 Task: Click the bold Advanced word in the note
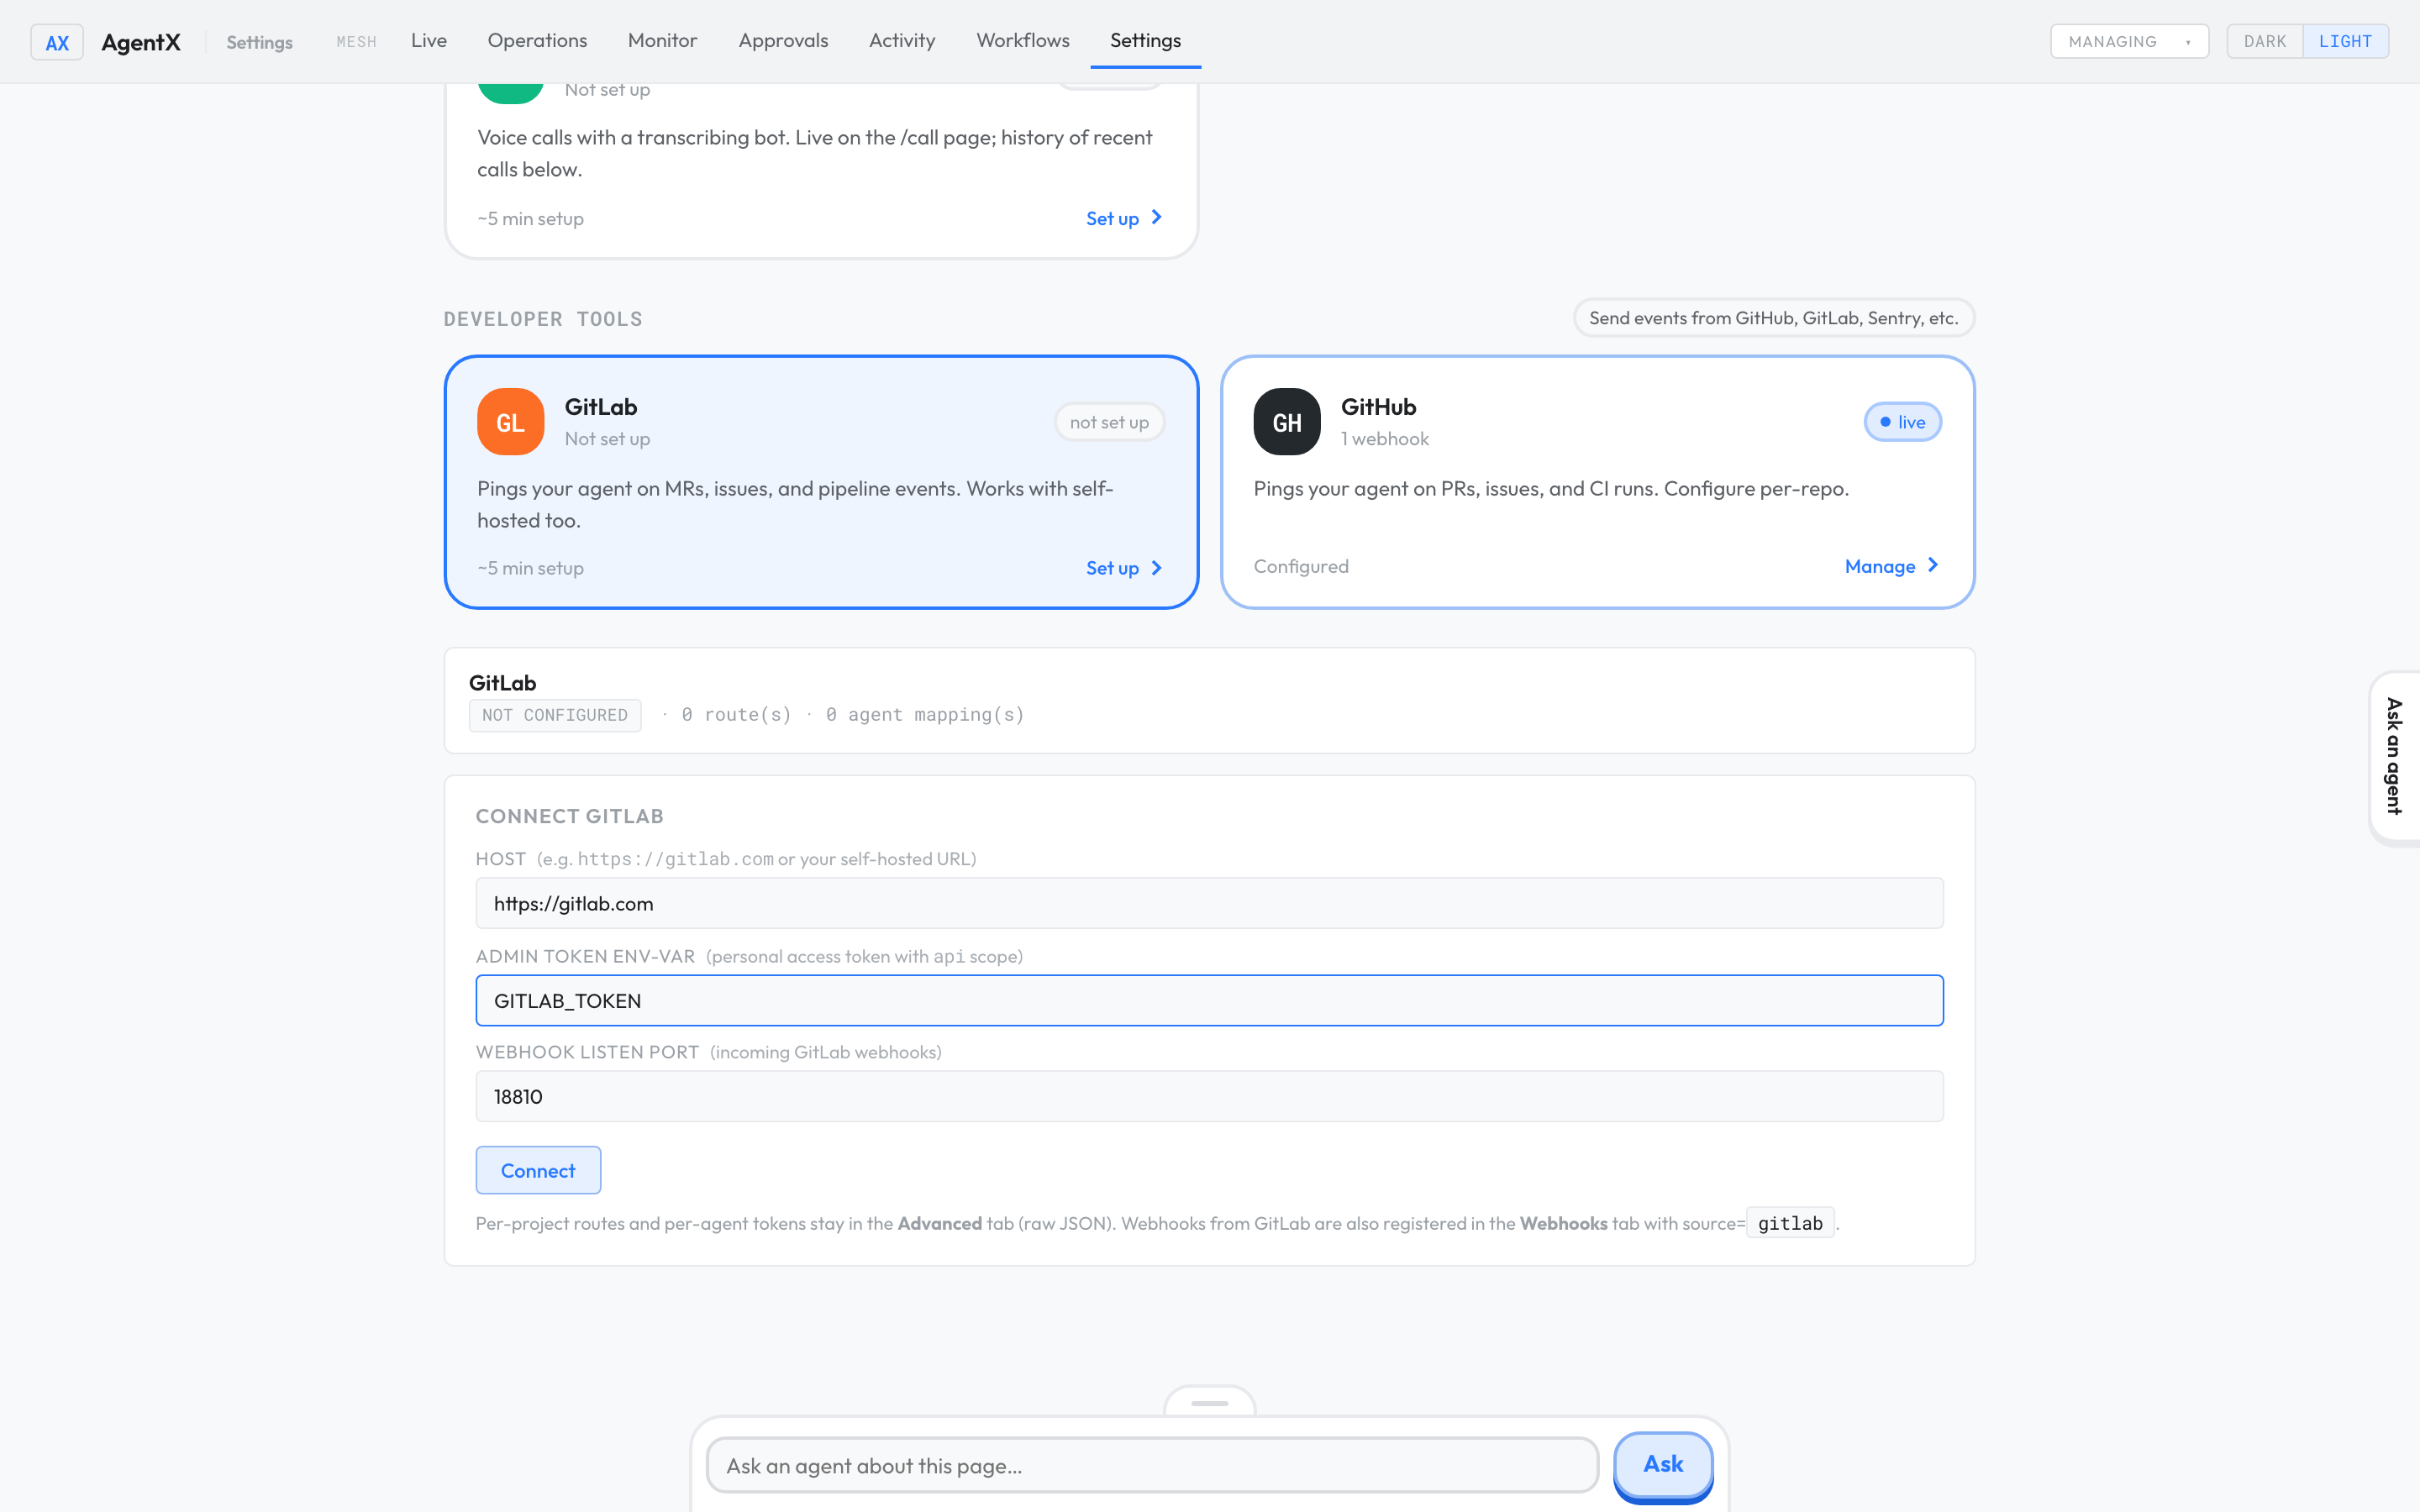(x=940, y=1223)
